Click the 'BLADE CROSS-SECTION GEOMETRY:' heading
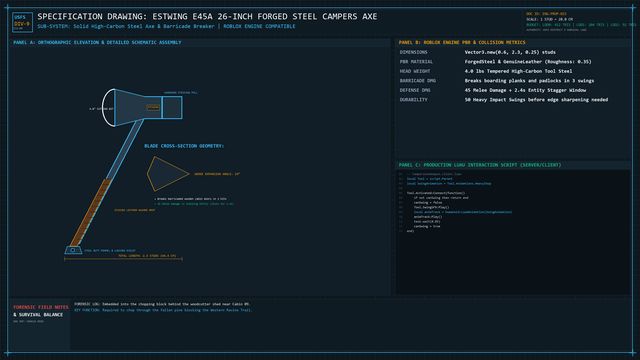The image size is (640, 360). click(x=184, y=146)
